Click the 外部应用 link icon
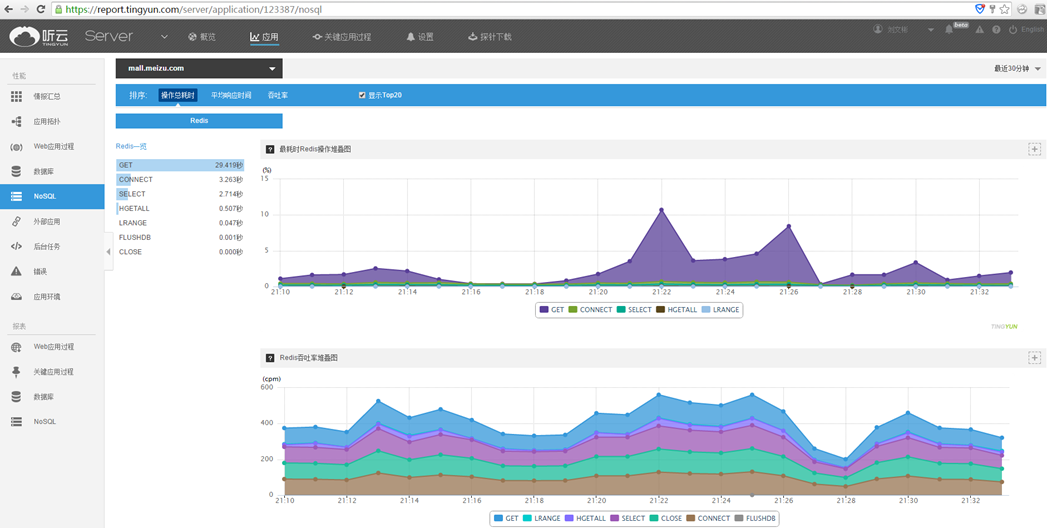1047x528 pixels. coord(16,221)
